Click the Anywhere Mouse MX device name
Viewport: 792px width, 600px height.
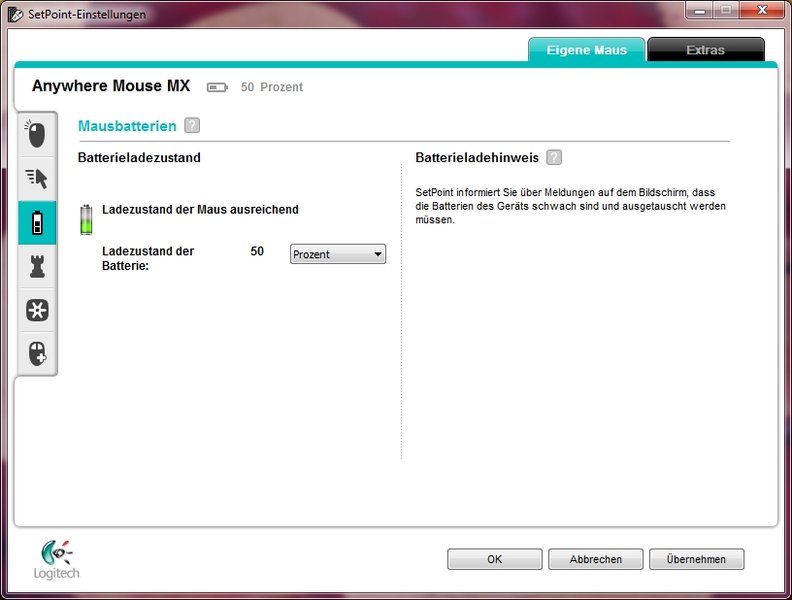[x=111, y=86]
